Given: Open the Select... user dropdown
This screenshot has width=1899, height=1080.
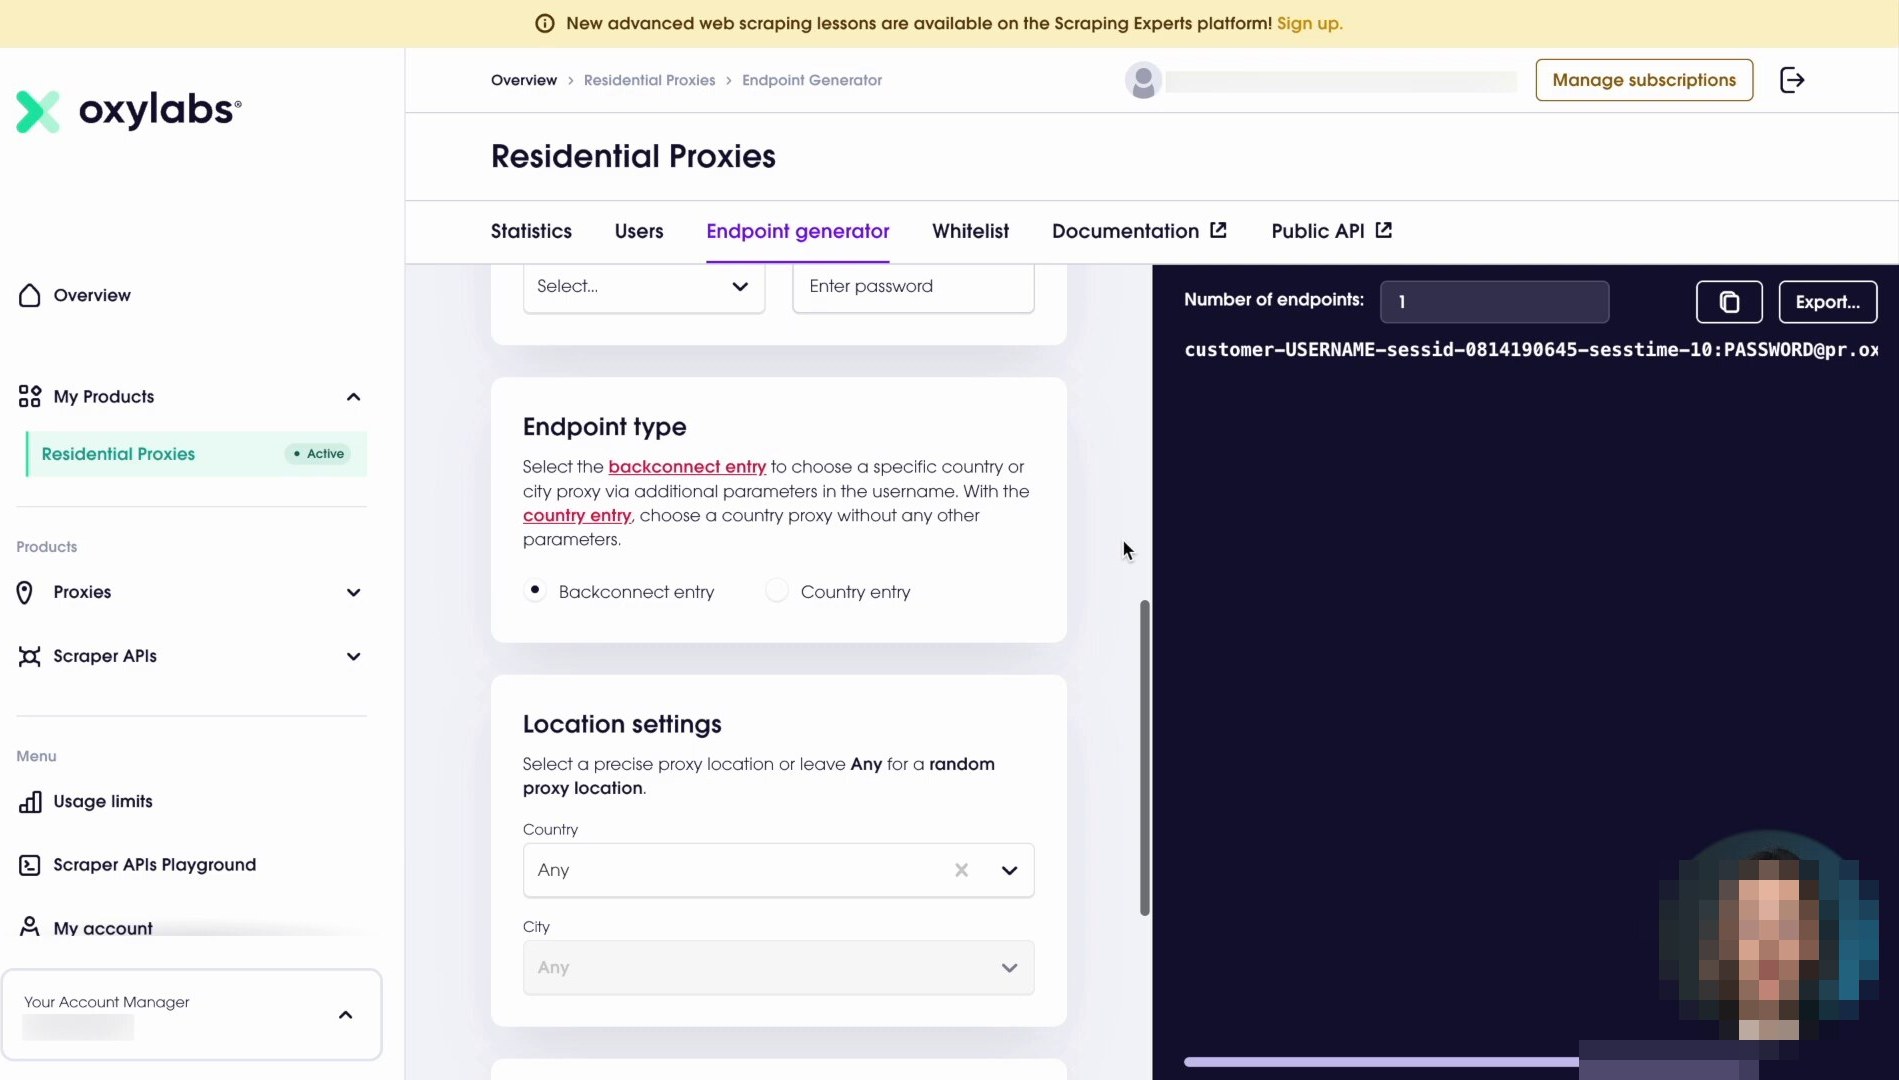Looking at the screenshot, I should click(644, 287).
